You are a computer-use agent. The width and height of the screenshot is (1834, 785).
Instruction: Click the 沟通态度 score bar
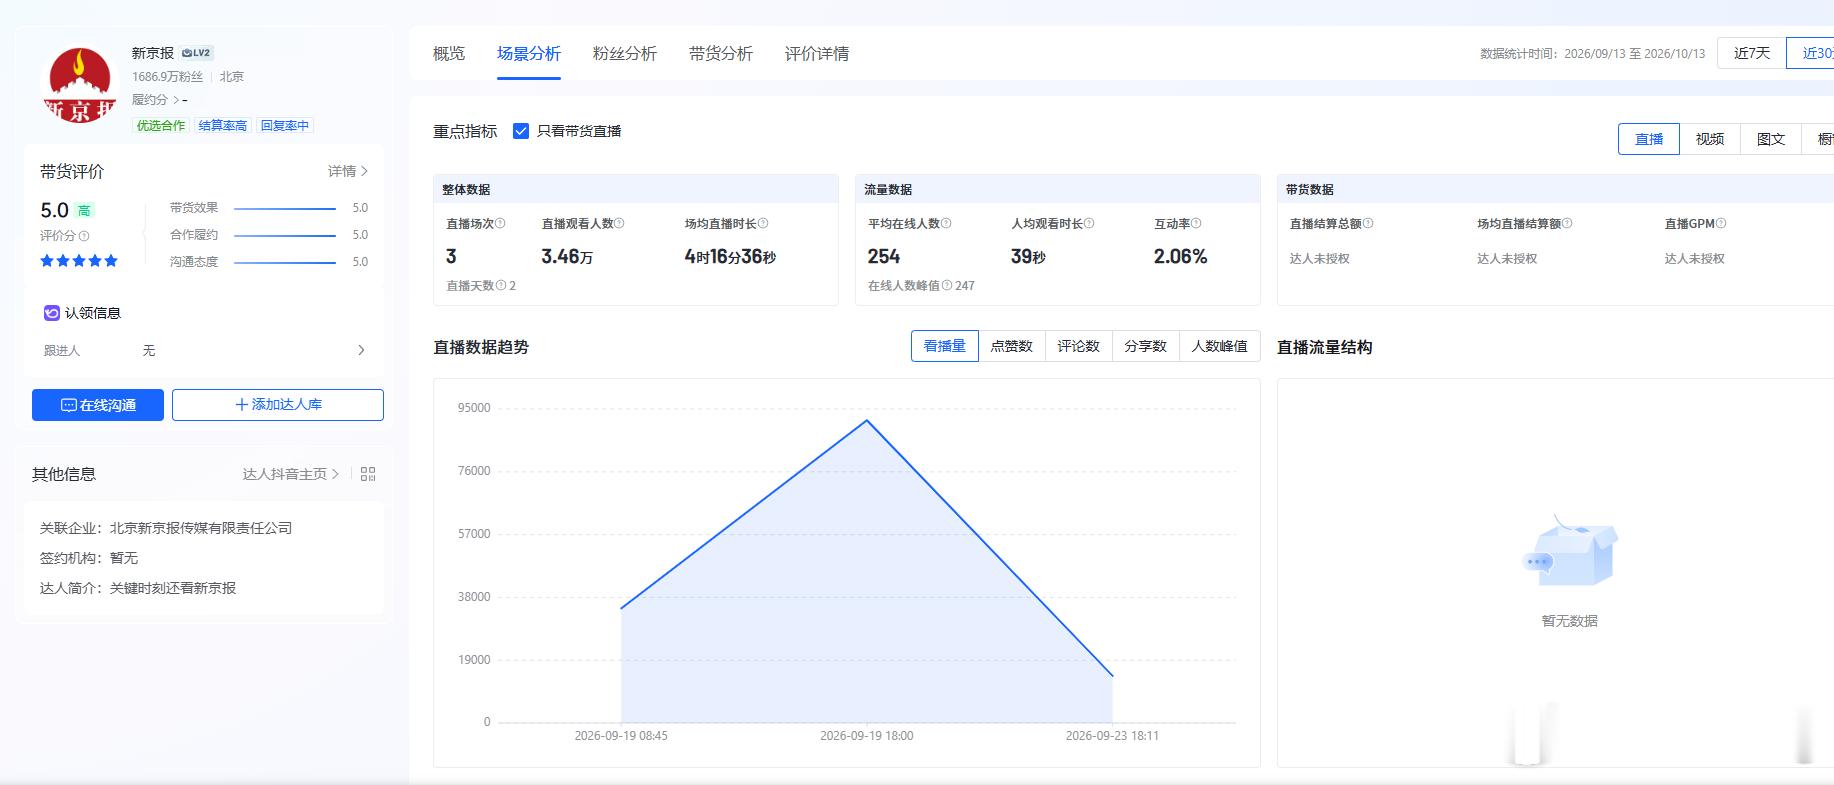click(285, 263)
